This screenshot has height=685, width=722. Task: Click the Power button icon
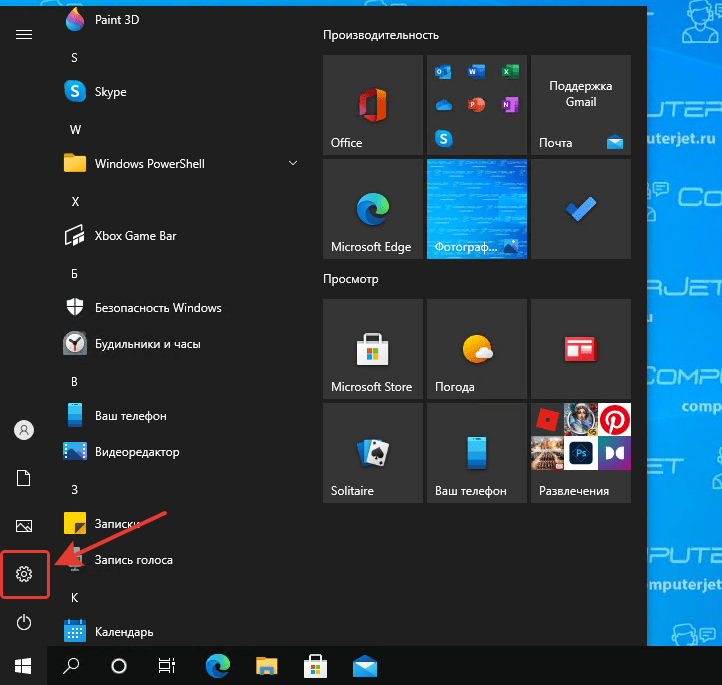coord(25,623)
